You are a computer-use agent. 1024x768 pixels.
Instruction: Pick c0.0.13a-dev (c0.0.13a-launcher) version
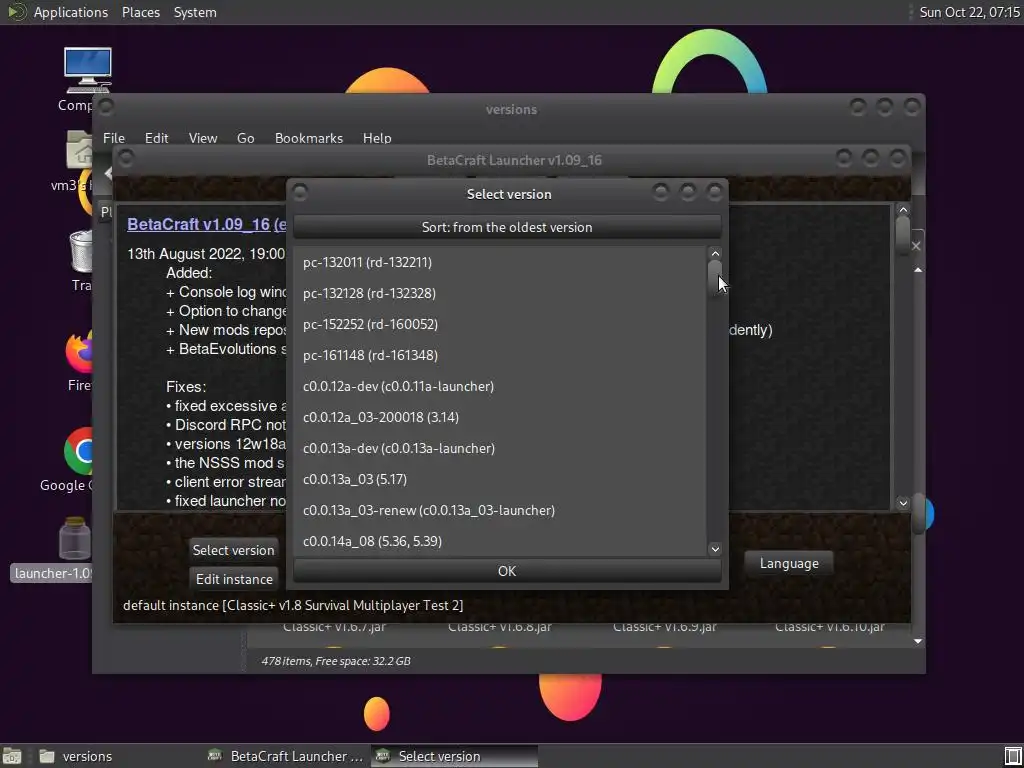tap(500, 449)
